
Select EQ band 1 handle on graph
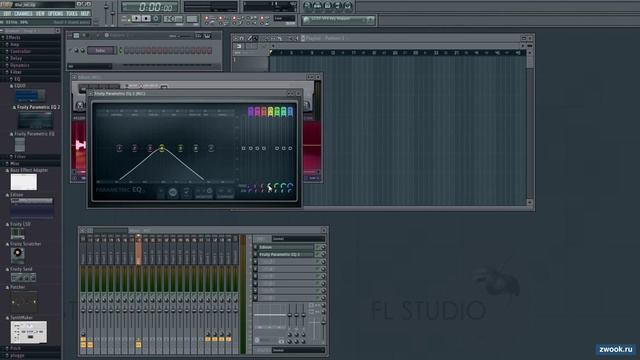point(119,148)
